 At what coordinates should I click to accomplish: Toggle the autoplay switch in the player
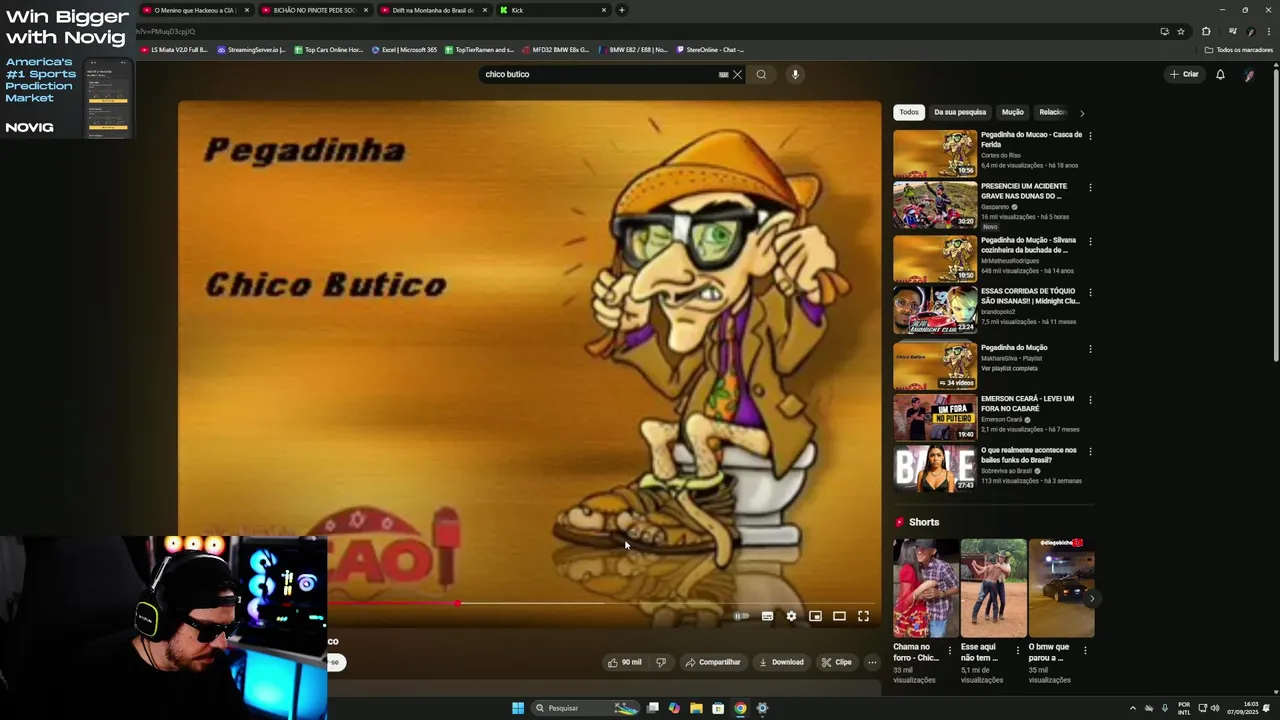(741, 616)
